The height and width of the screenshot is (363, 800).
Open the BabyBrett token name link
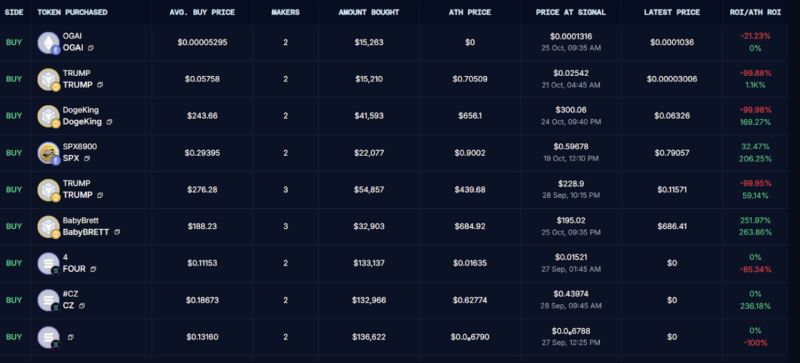(81, 221)
